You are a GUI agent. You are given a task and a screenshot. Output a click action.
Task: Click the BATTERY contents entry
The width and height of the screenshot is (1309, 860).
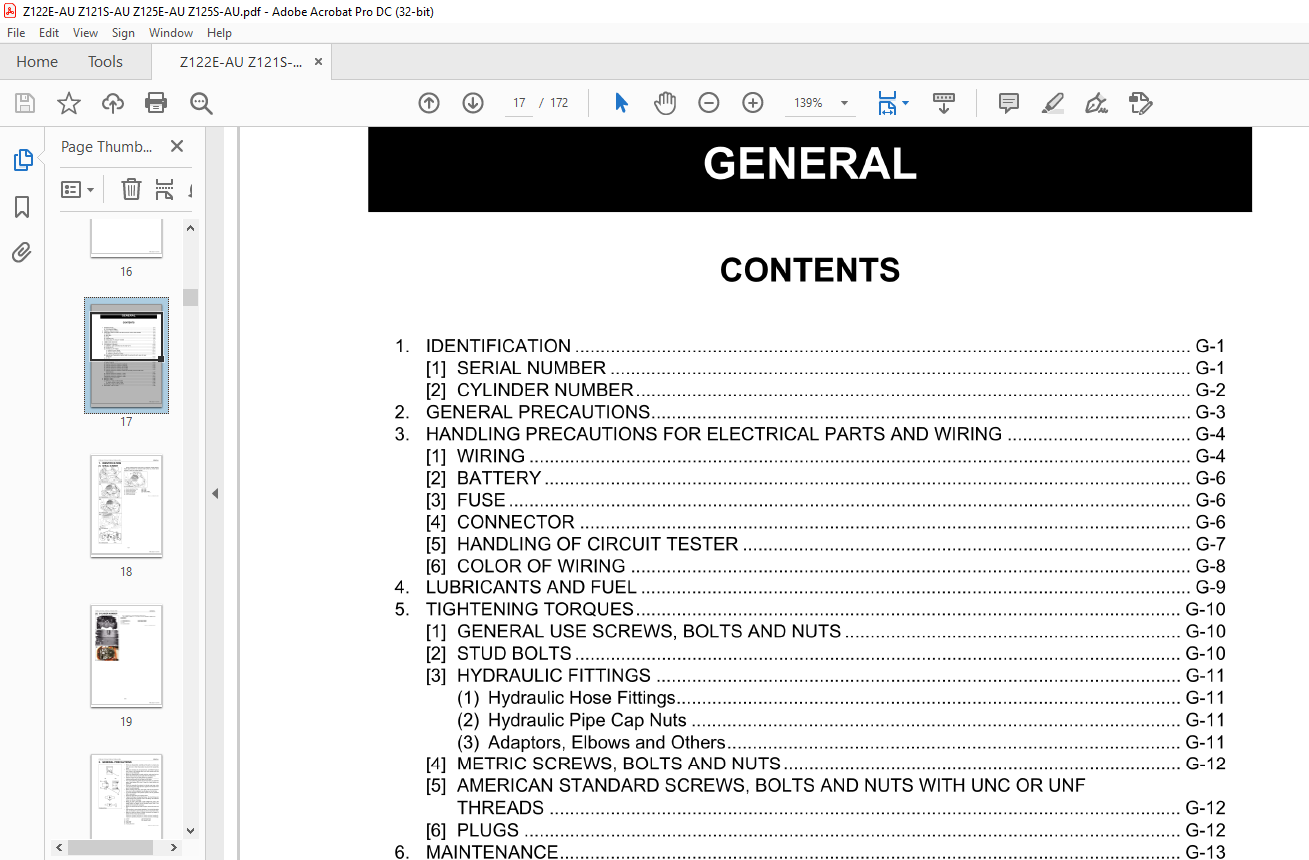(826, 478)
